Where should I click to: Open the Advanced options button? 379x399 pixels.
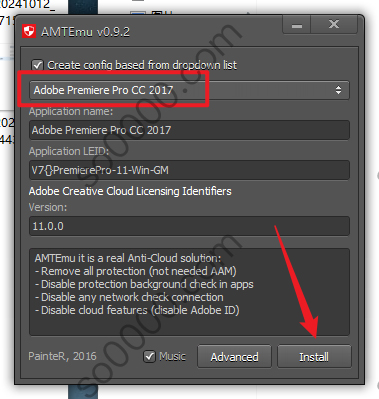point(234,357)
